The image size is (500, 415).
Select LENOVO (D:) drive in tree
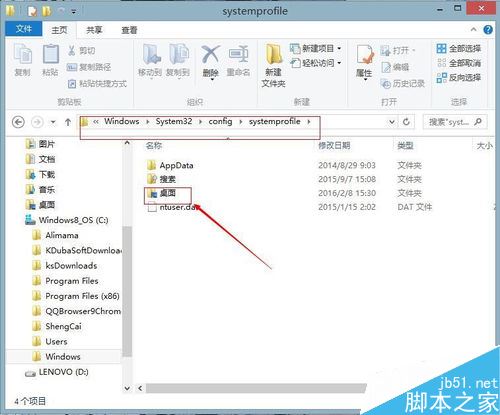pos(57,372)
